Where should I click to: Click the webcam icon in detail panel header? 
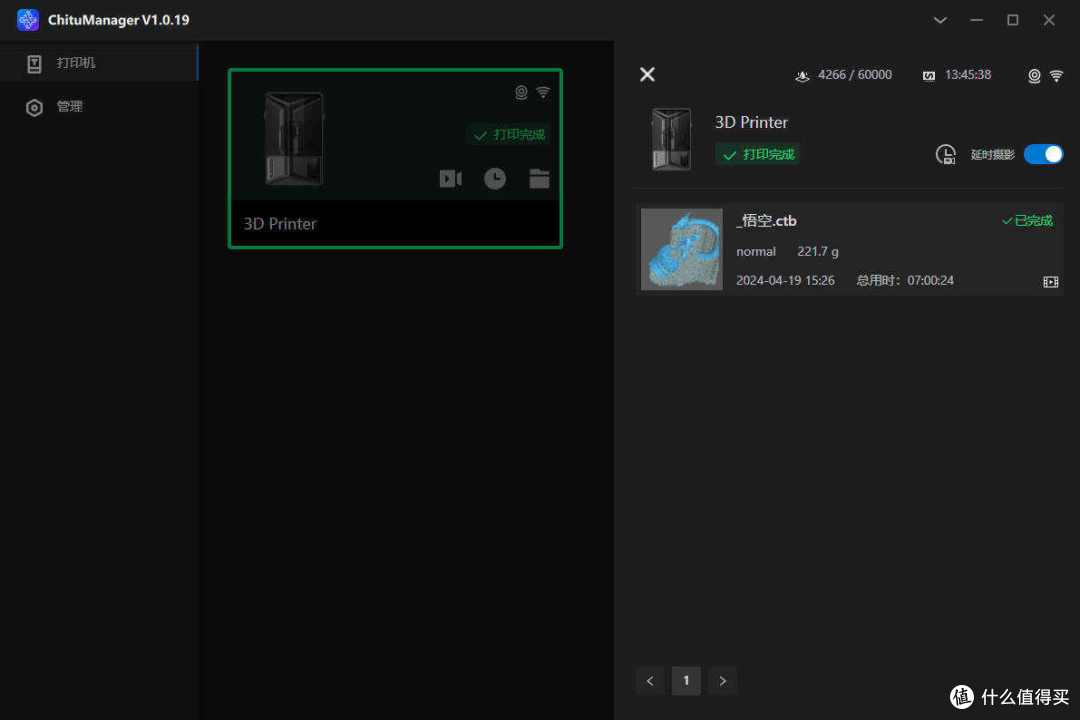pos(1034,76)
